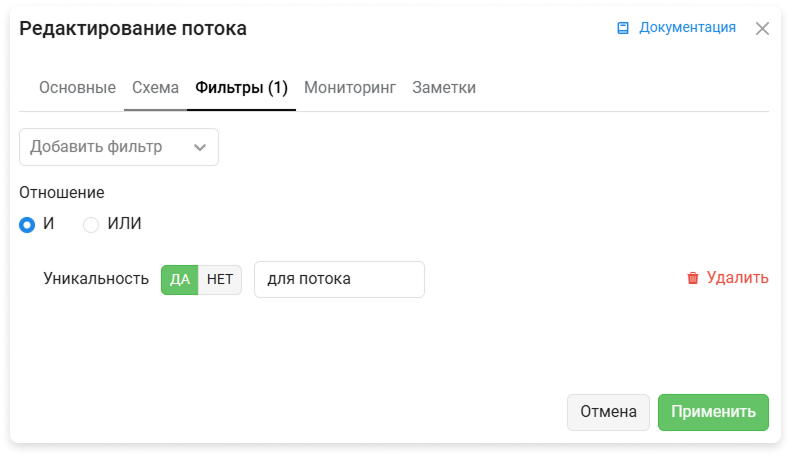This screenshot has height=457, width=791.
Task: Click the red trash icon for Удалить
Action: [693, 278]
